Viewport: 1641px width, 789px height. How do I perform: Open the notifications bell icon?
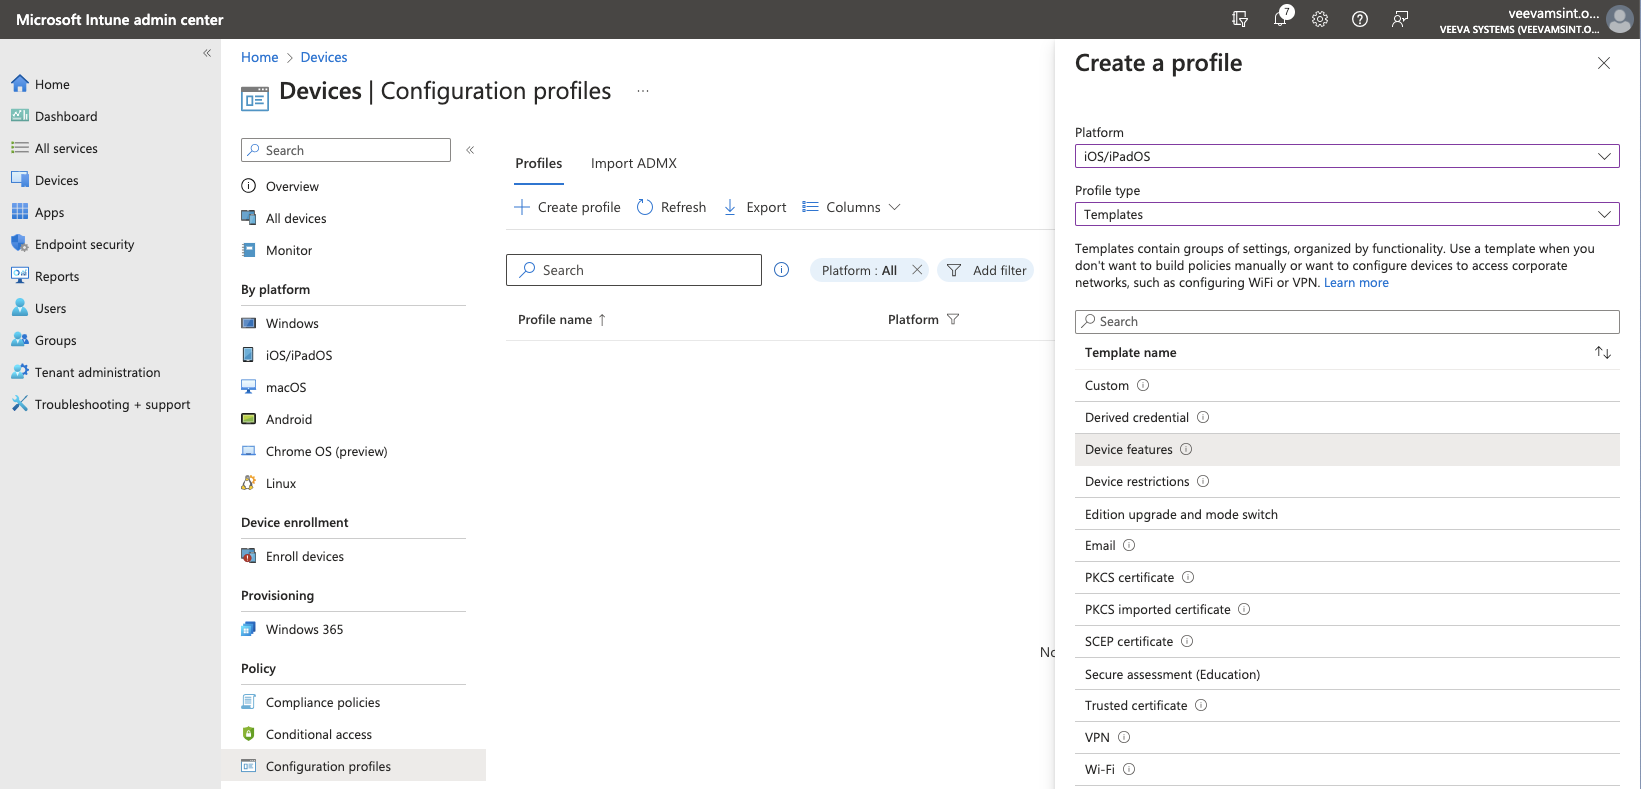point(1280,19)
